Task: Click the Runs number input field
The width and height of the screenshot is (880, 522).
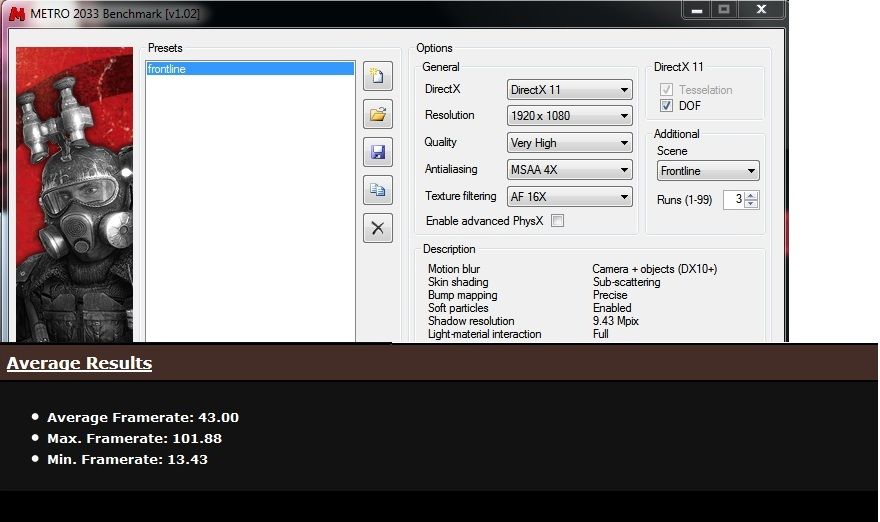Action: pyautogui.click(x=734, y=200)
